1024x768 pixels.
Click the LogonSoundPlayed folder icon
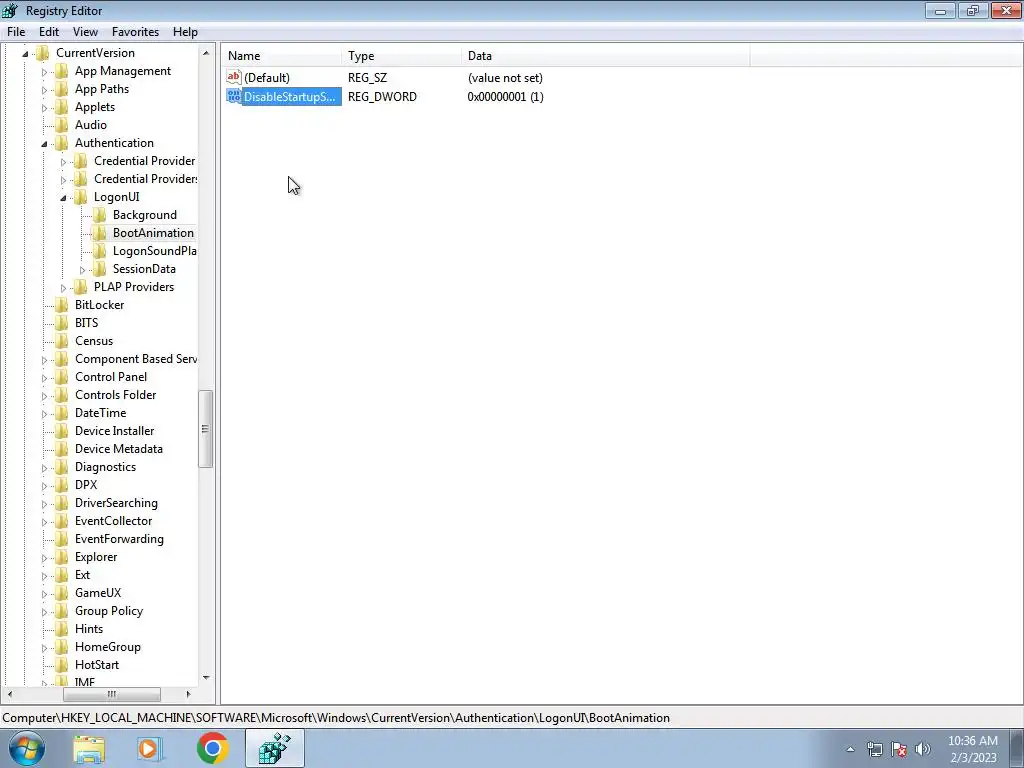(x=99, y=251)
